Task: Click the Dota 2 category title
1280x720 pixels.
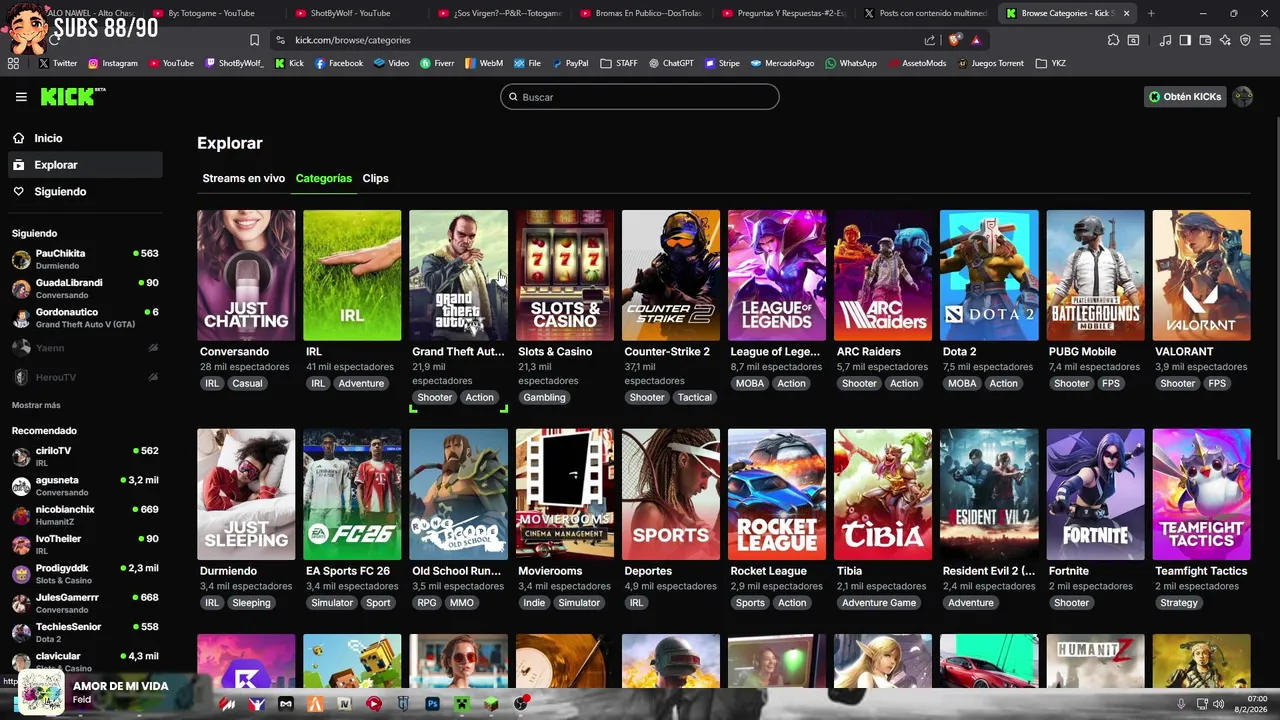Action: click(959, 352)
